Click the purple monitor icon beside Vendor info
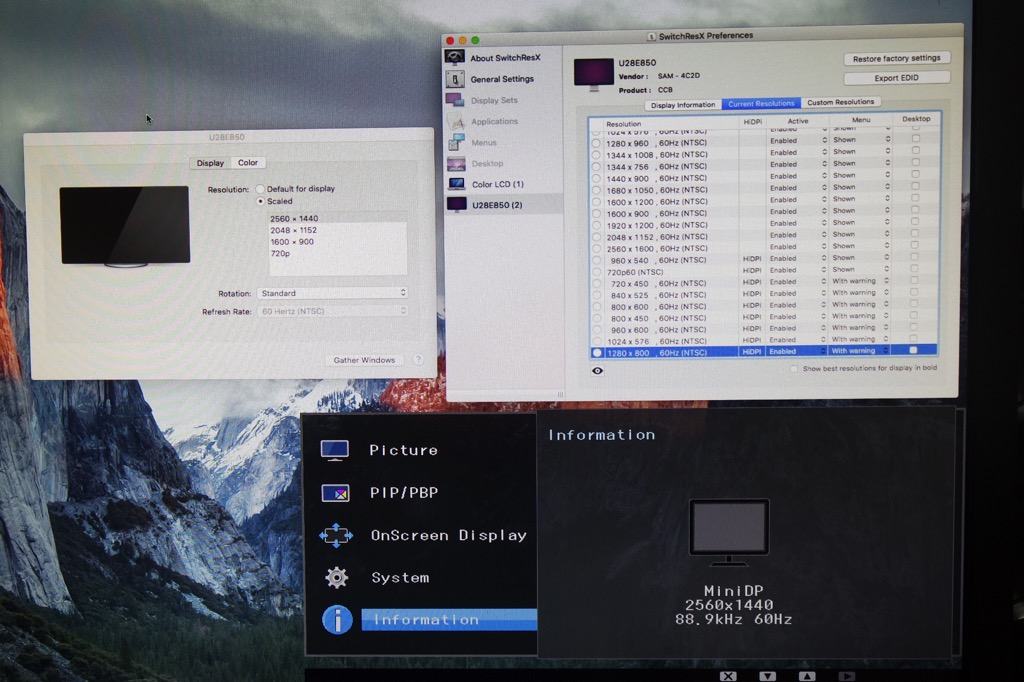Screen dimensions: 1024x682 [594, 74]
